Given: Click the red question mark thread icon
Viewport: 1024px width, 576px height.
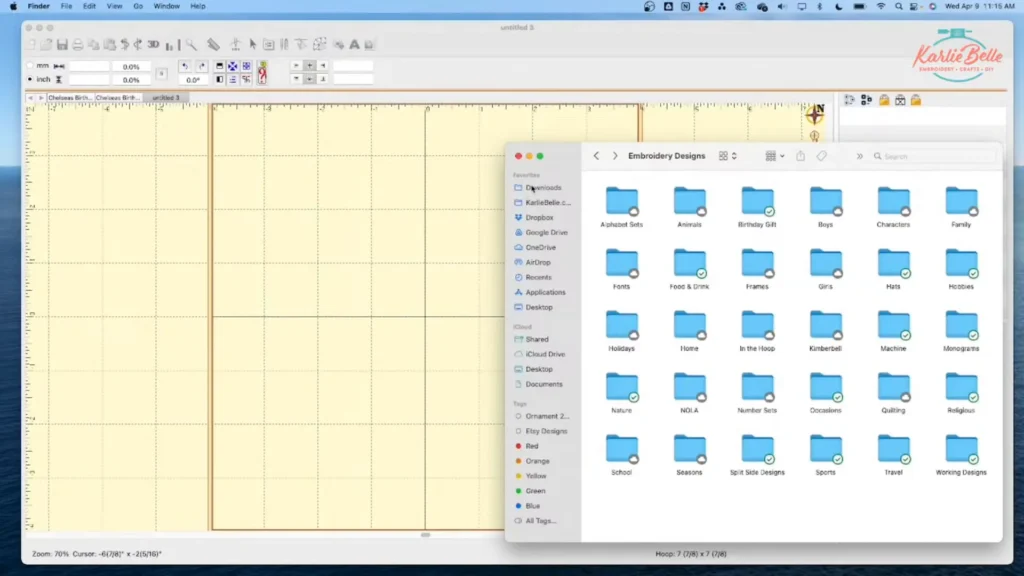Looking at the screenshot, I should click(x=263, y=73).
